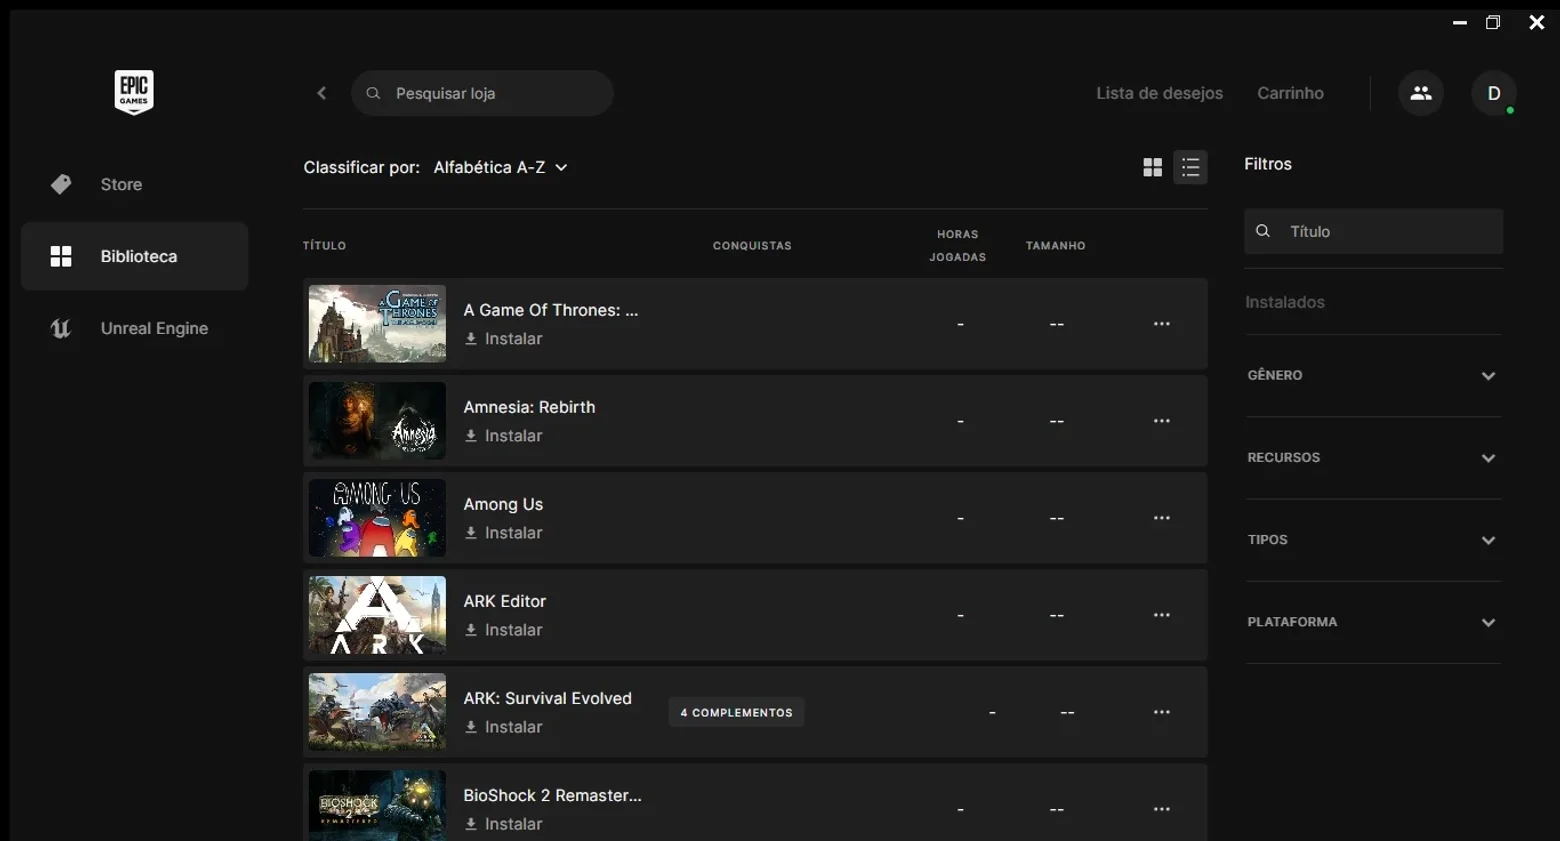This screenshot has height=841, width=1560.
Task: Click download icon for ARK: Survival Evolved
Action: (471, 727)
